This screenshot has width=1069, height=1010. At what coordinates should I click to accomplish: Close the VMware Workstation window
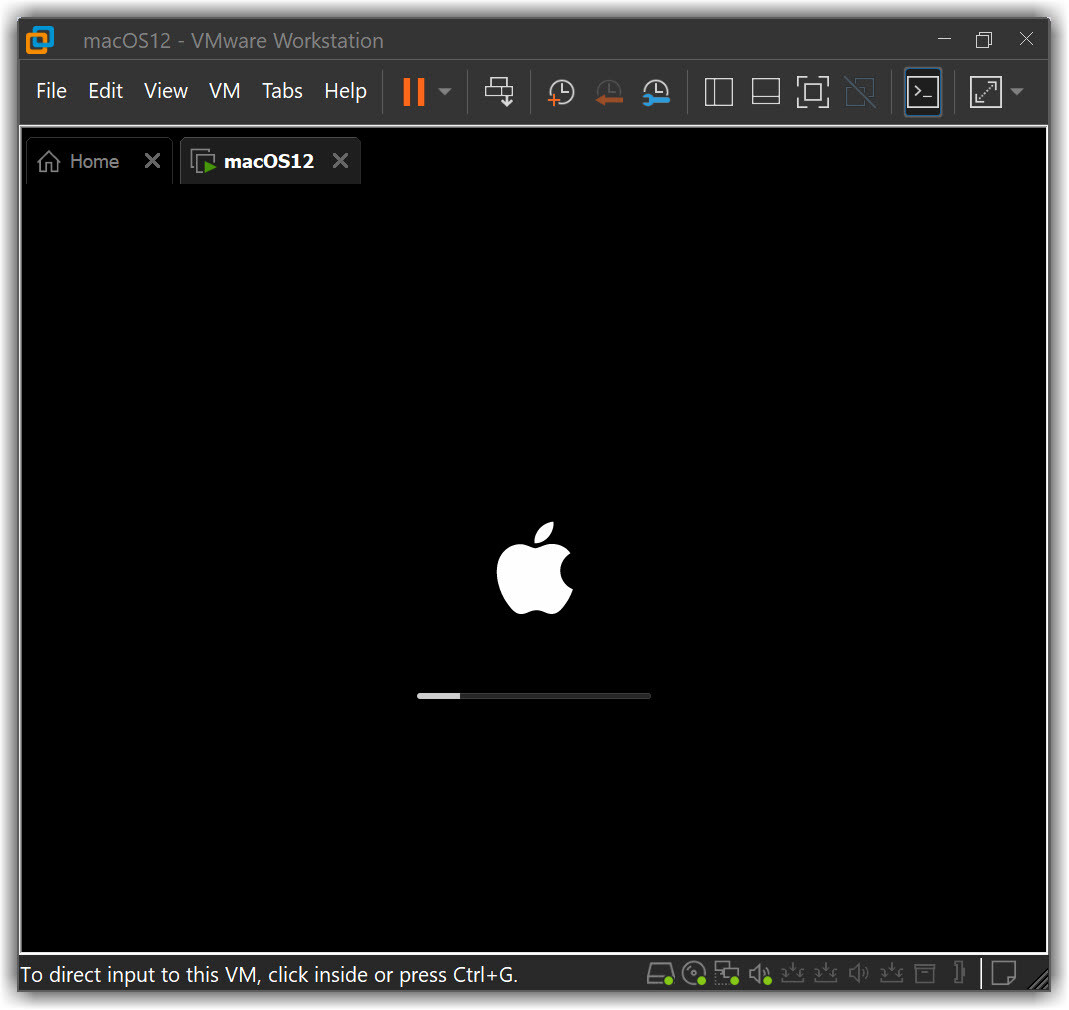[1026, 39]
